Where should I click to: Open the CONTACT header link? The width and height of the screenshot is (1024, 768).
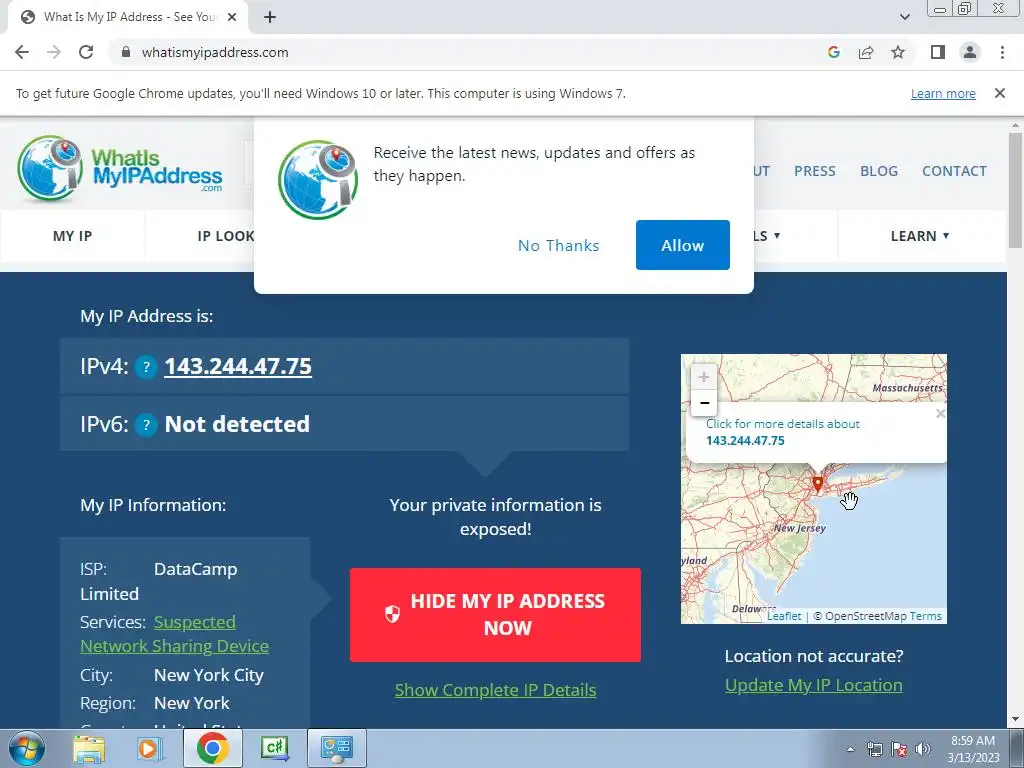(954, 171)
